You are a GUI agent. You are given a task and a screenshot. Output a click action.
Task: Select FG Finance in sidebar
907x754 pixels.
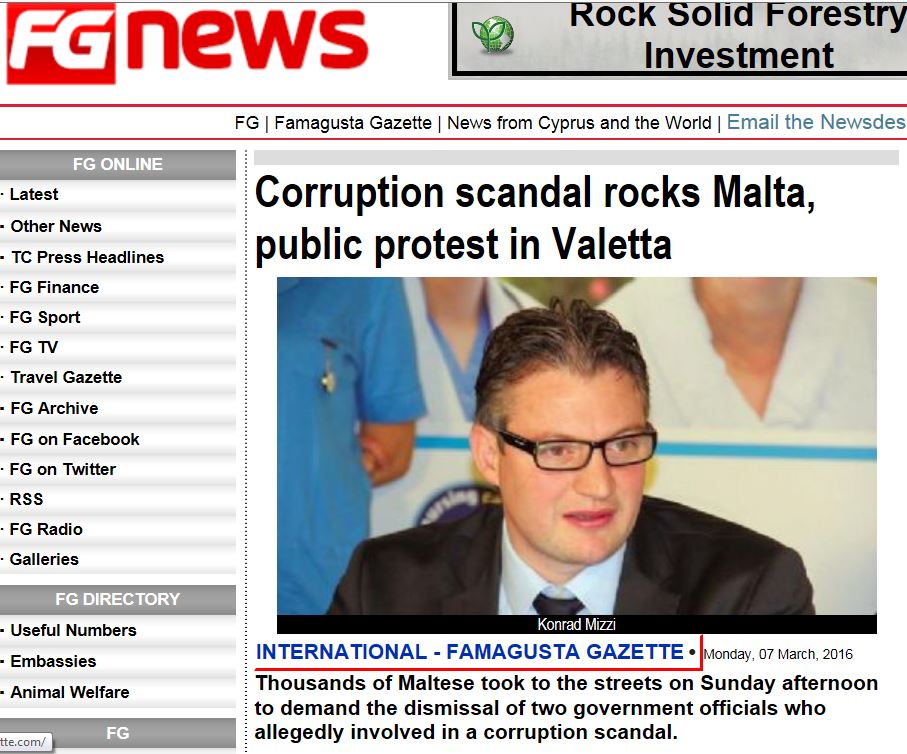(x=54, y=287)
